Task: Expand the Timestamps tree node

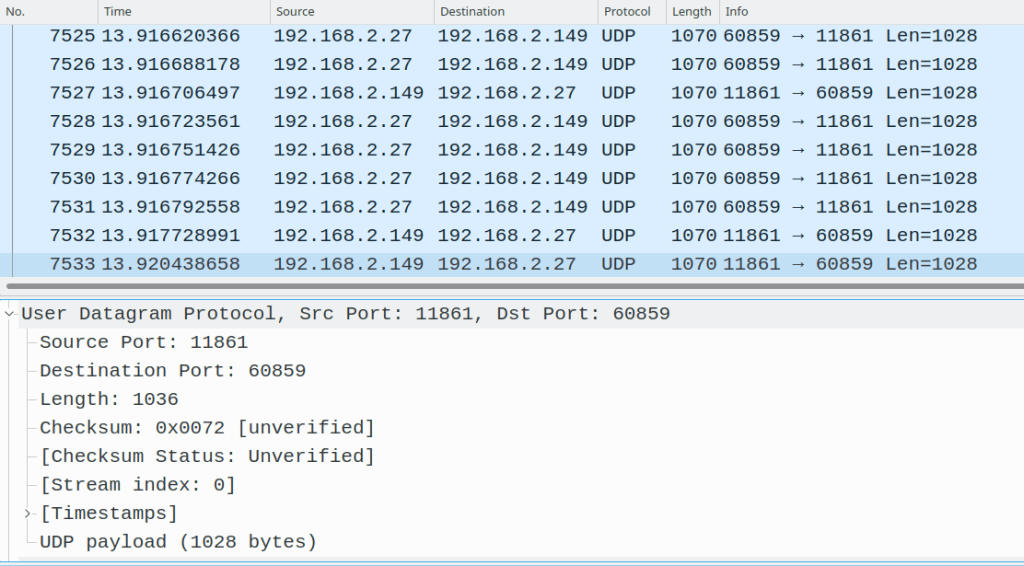Action: click(28, 514)
